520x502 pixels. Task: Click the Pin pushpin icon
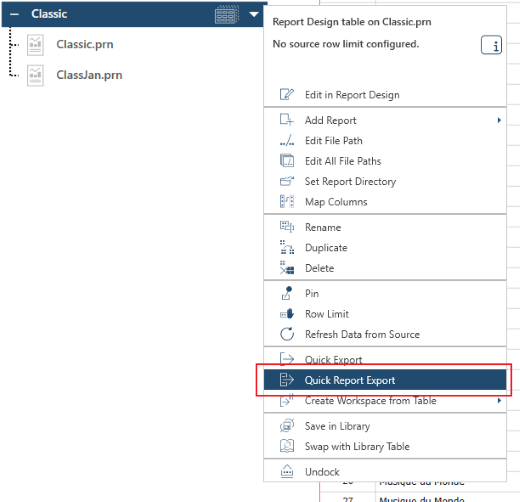click(x=287, y=293)
